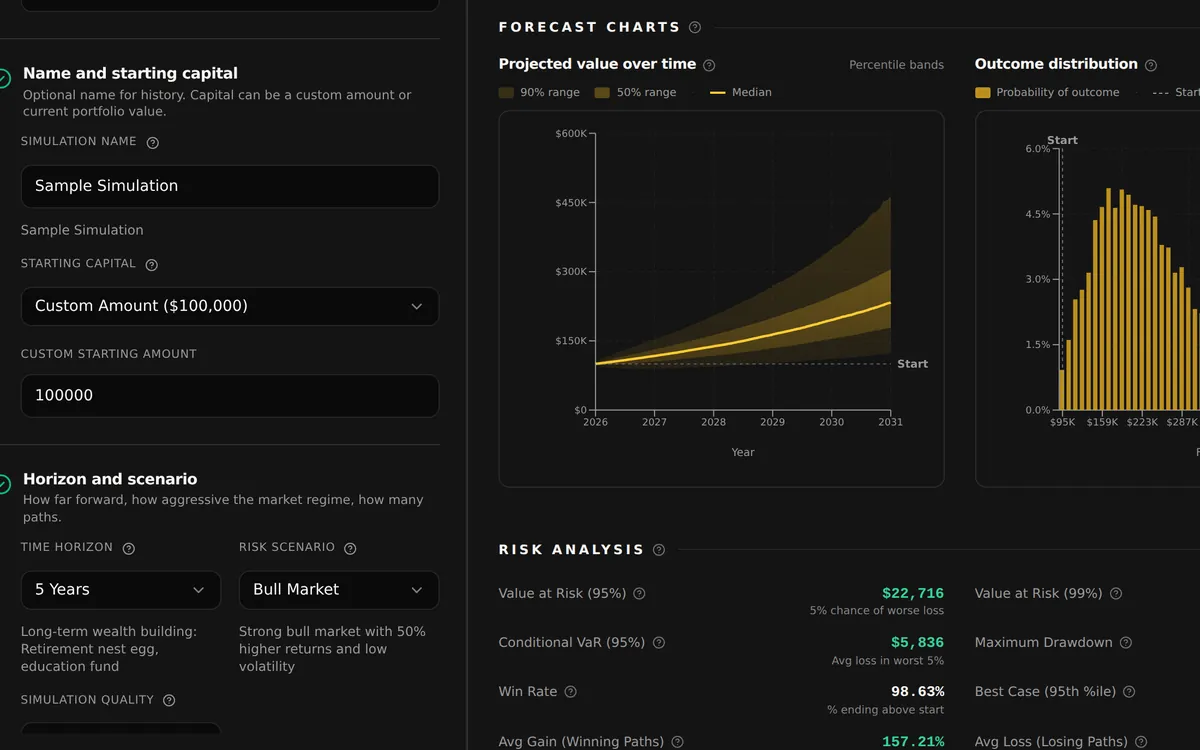Click the Outcome distribution title
The height and width of the screenshot is (750, 1200).
pyautogui.click(x=1056, y=64)
